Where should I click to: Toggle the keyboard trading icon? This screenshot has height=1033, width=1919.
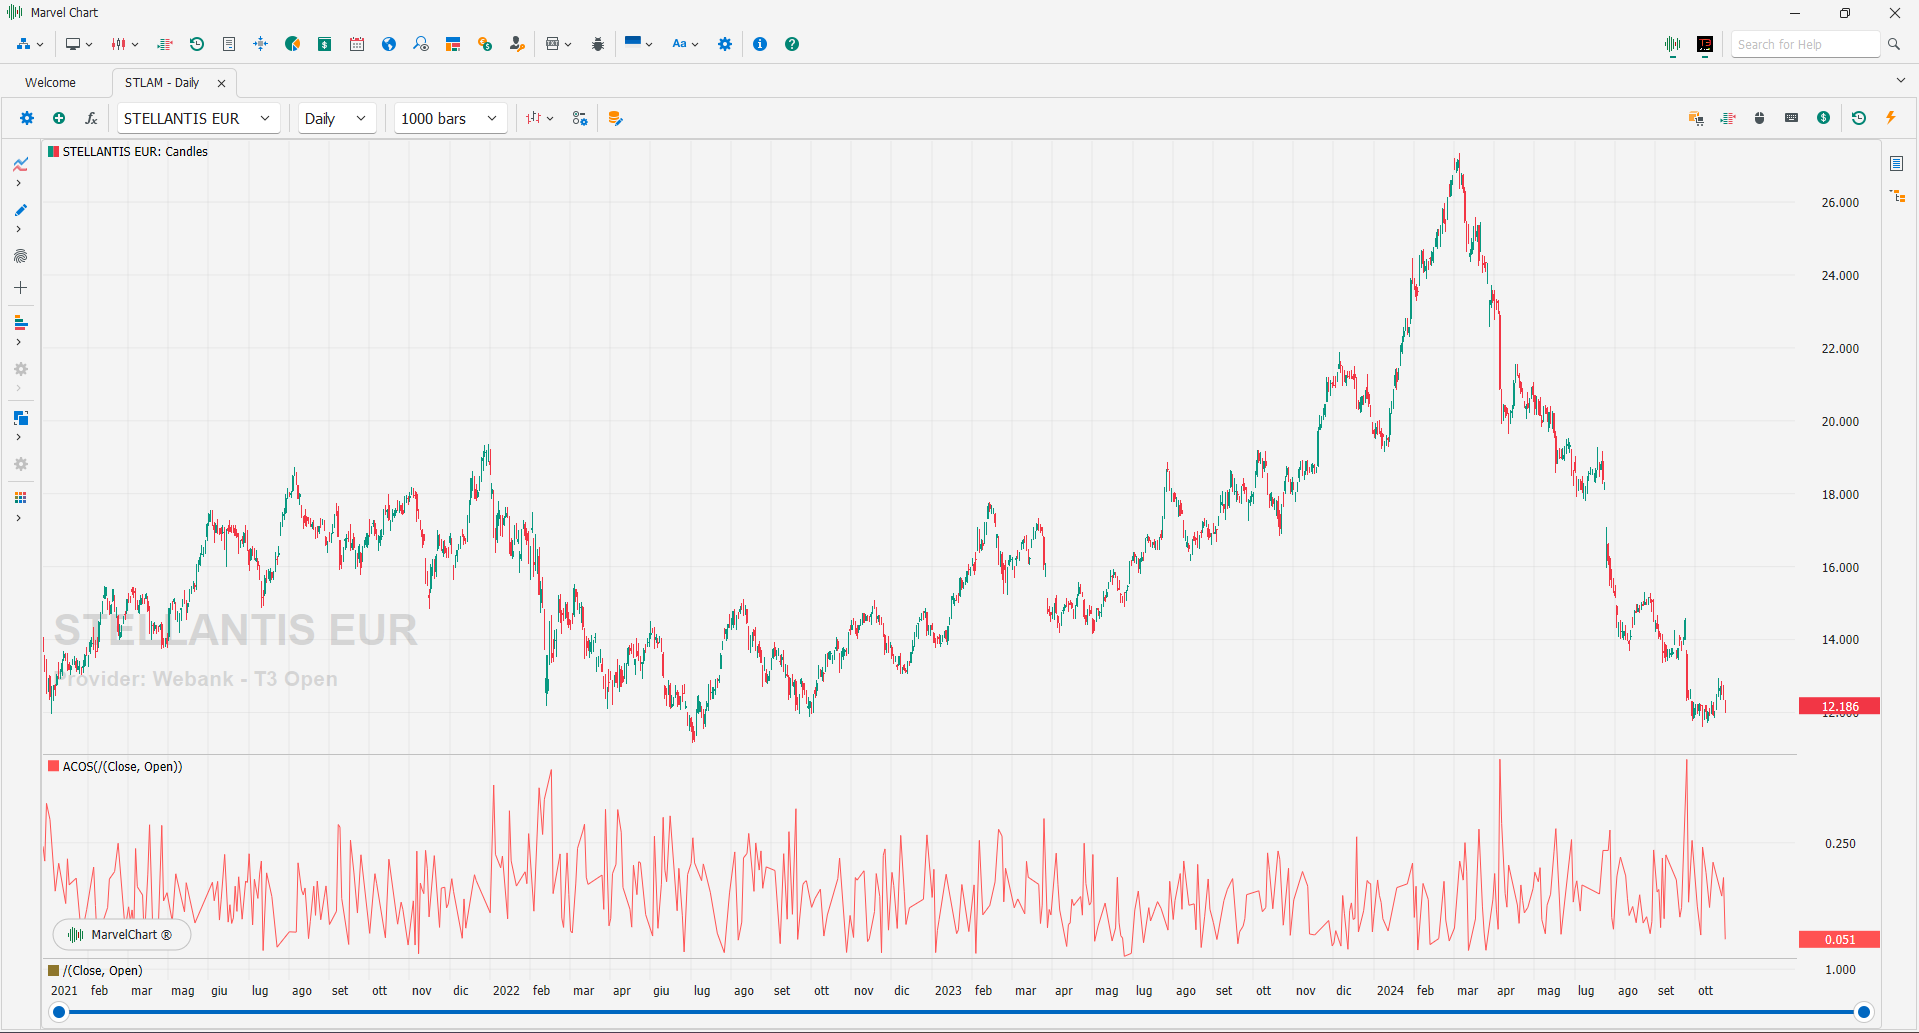click(1792, 118)
